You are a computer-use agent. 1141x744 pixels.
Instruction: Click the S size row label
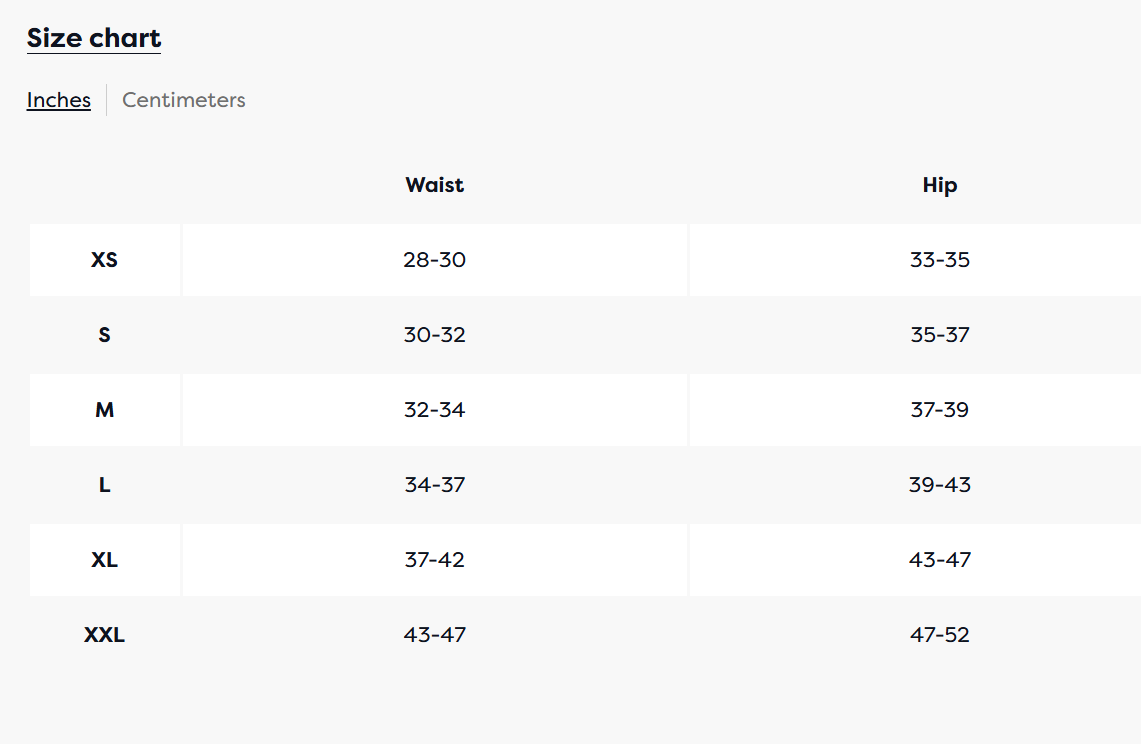104,335
